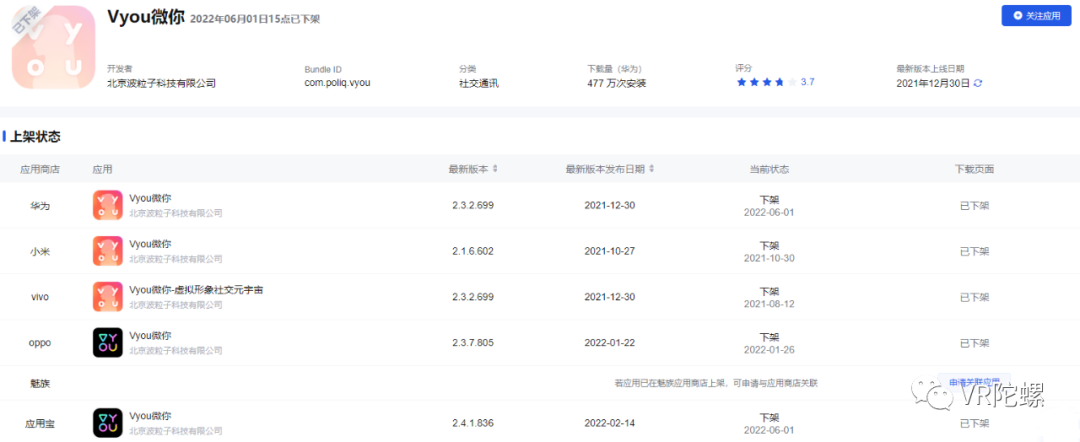Sort by 最新版本发布日期 column arrows
Image resolution: width=1080 pixels, height=442 pixels.
[652, 169]
